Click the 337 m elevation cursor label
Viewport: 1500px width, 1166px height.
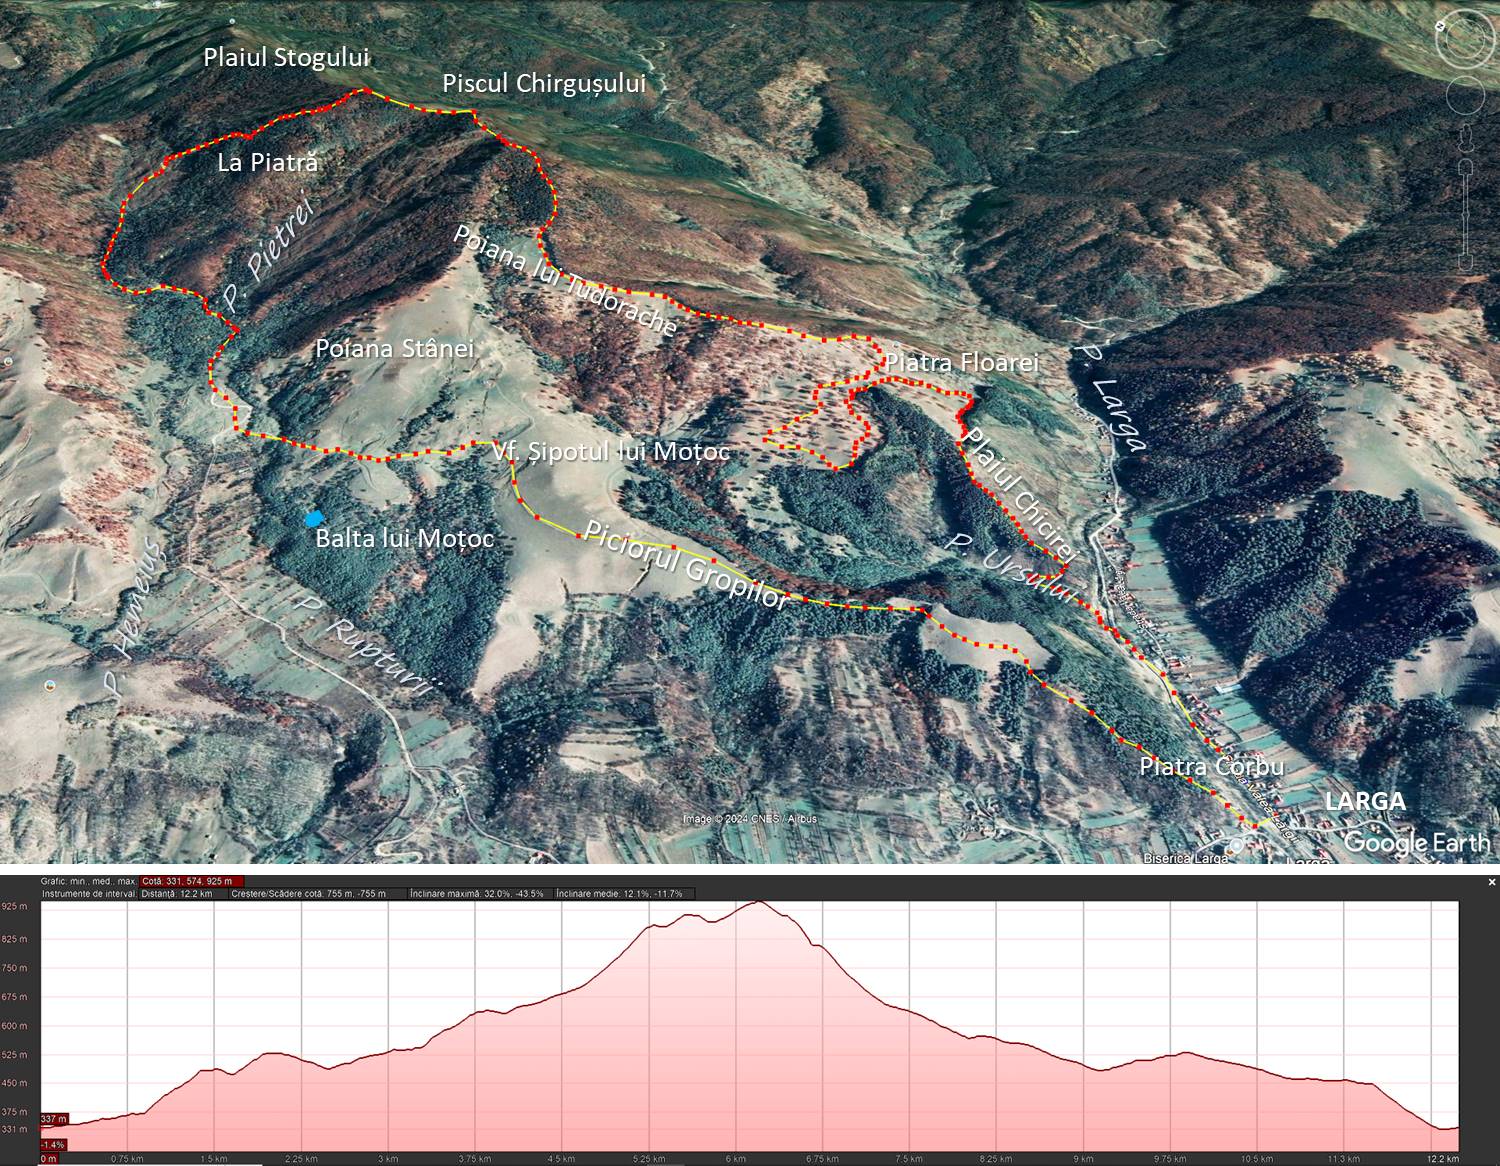click(x=53, y=1118)
